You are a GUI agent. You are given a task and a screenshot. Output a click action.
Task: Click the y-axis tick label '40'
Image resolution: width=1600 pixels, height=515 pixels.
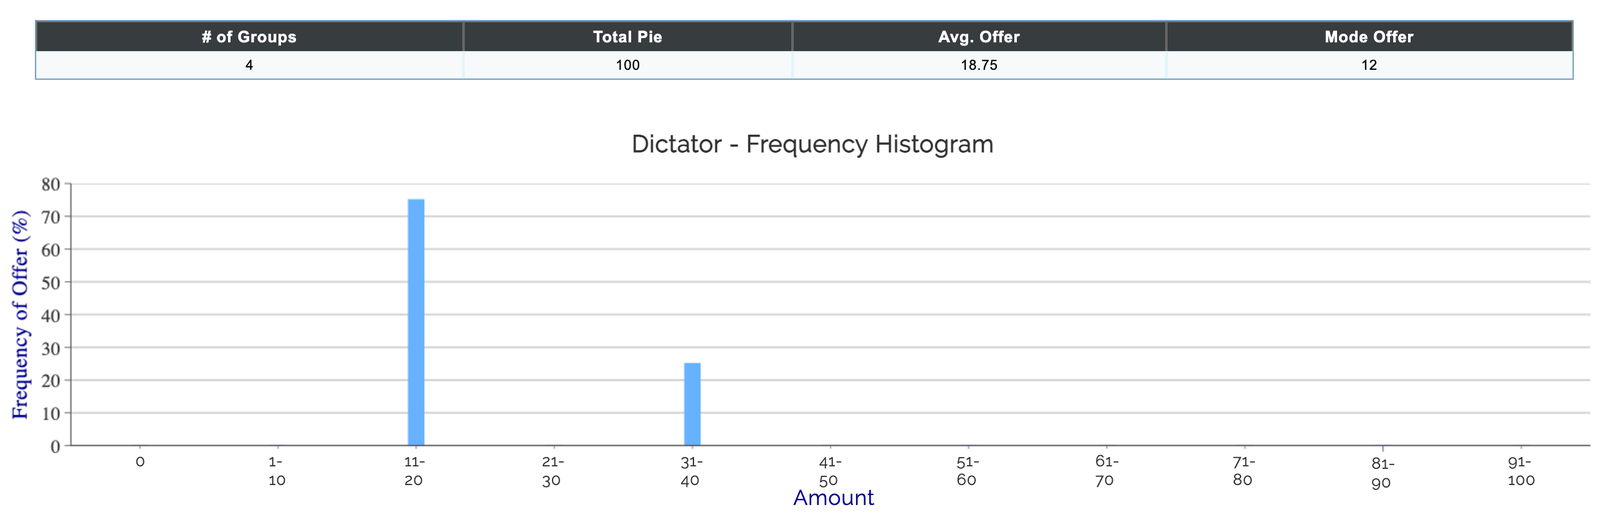tap(51, 315)
